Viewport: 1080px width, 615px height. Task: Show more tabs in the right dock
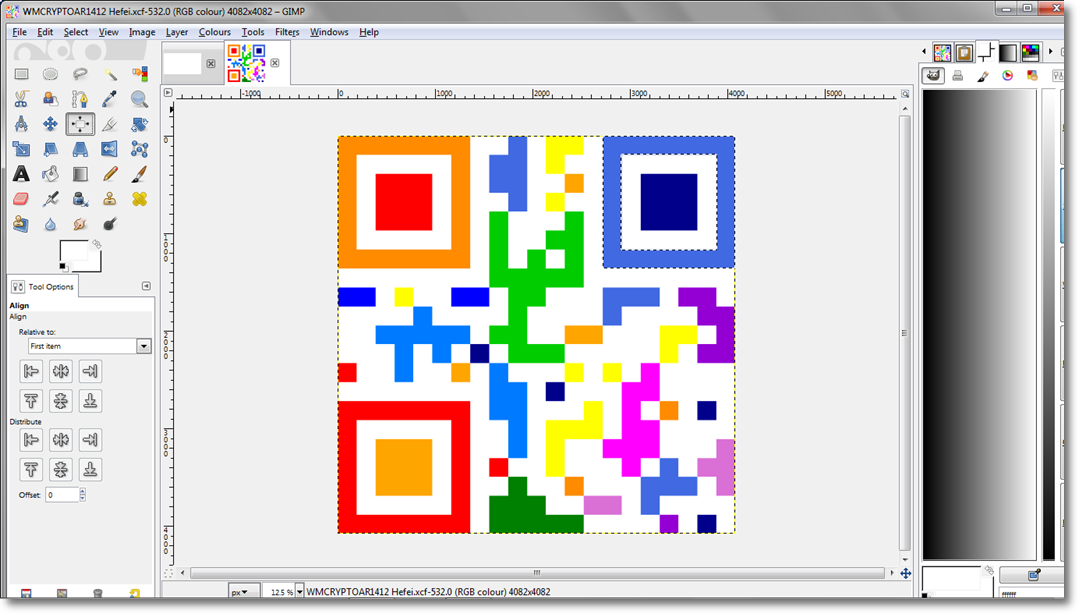pos(1050,51)
